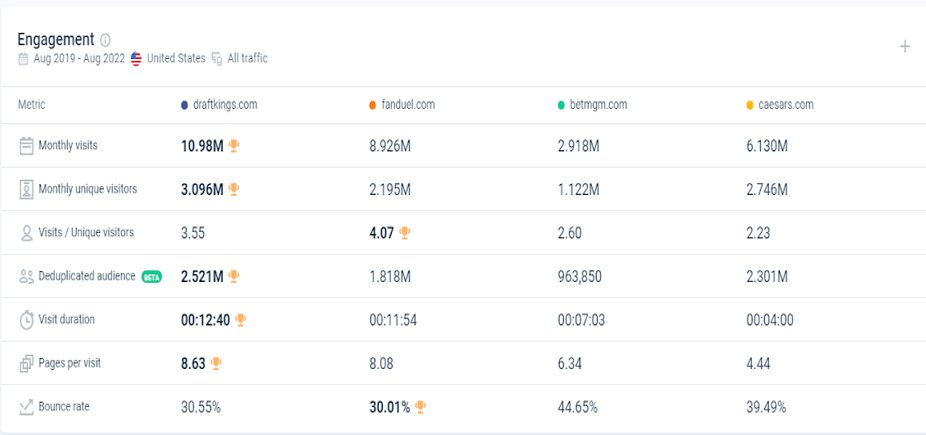The height and width of the screenshot is (435, 926).
Task: Click the trophy next to 4.07
Action: pyautogui.click(x=405, y=233)
